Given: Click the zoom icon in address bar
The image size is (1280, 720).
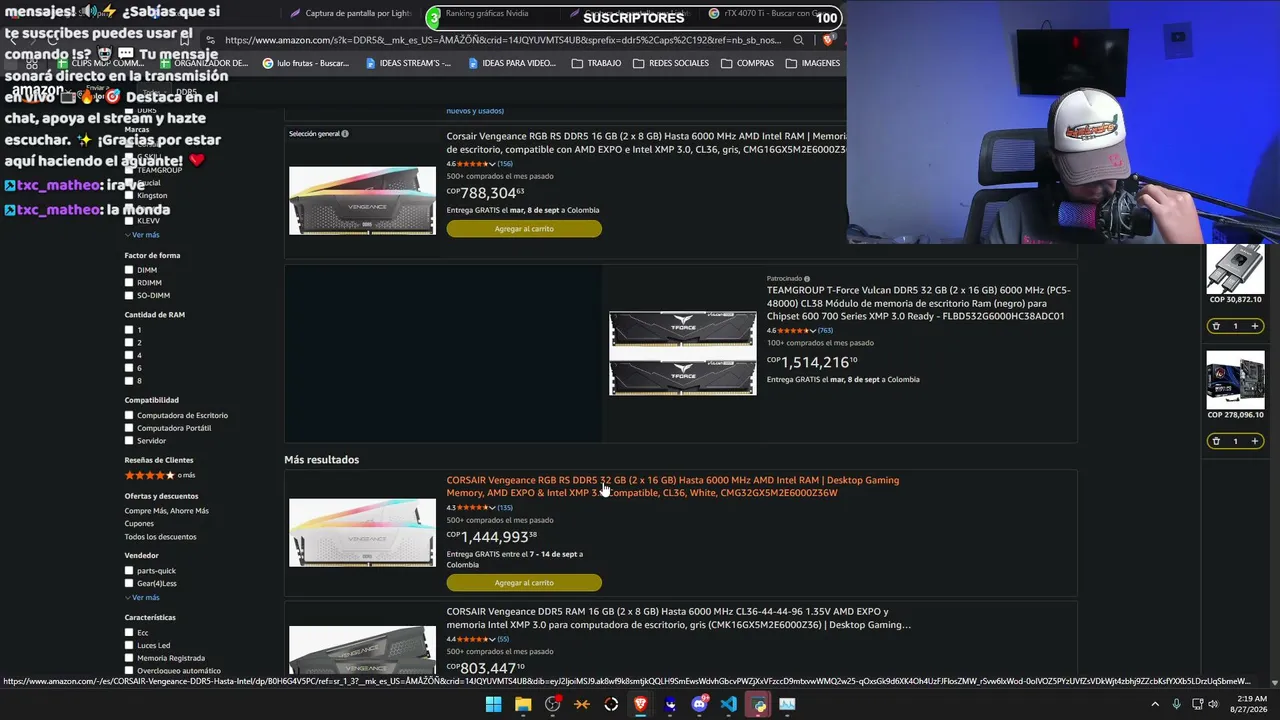Looking at the screenshot, I should click(798, 40).
